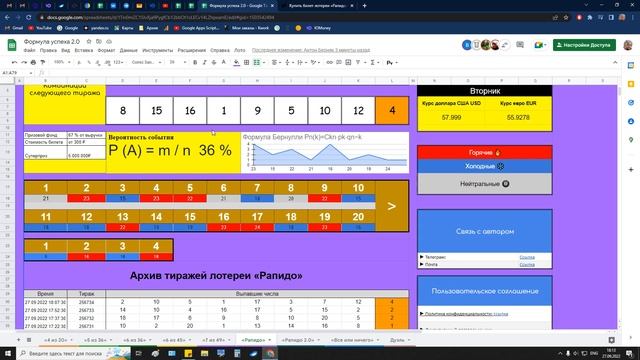Show the all-sheets list icon
This screenshot has height=360, width=640.
pos(29,340)
